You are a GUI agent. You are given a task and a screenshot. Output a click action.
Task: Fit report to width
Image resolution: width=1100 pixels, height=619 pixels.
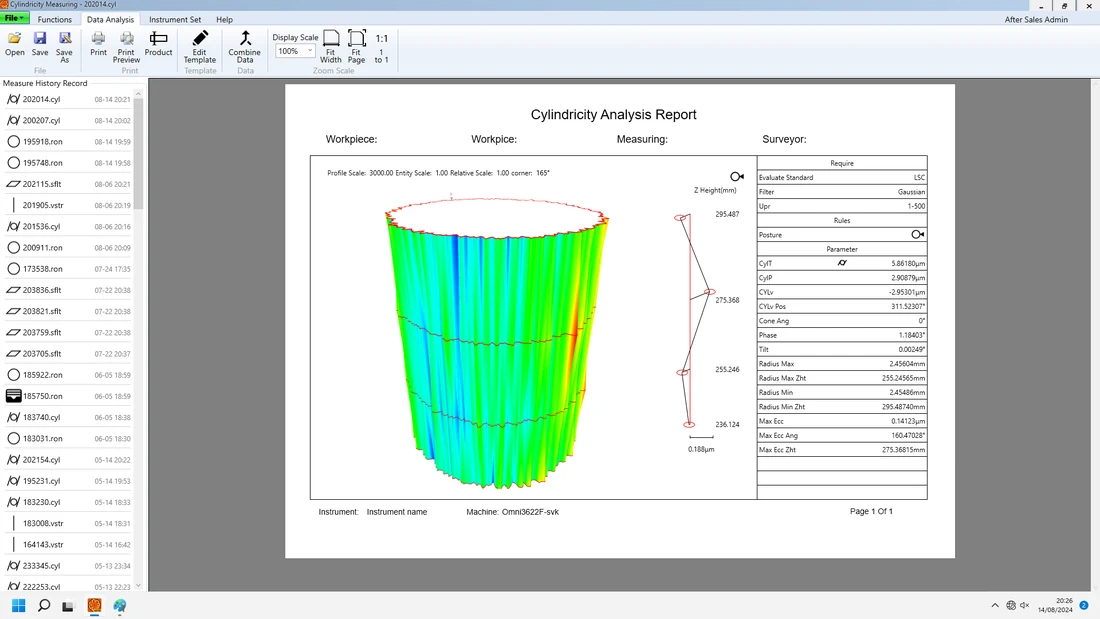click(x=330, y=47)
